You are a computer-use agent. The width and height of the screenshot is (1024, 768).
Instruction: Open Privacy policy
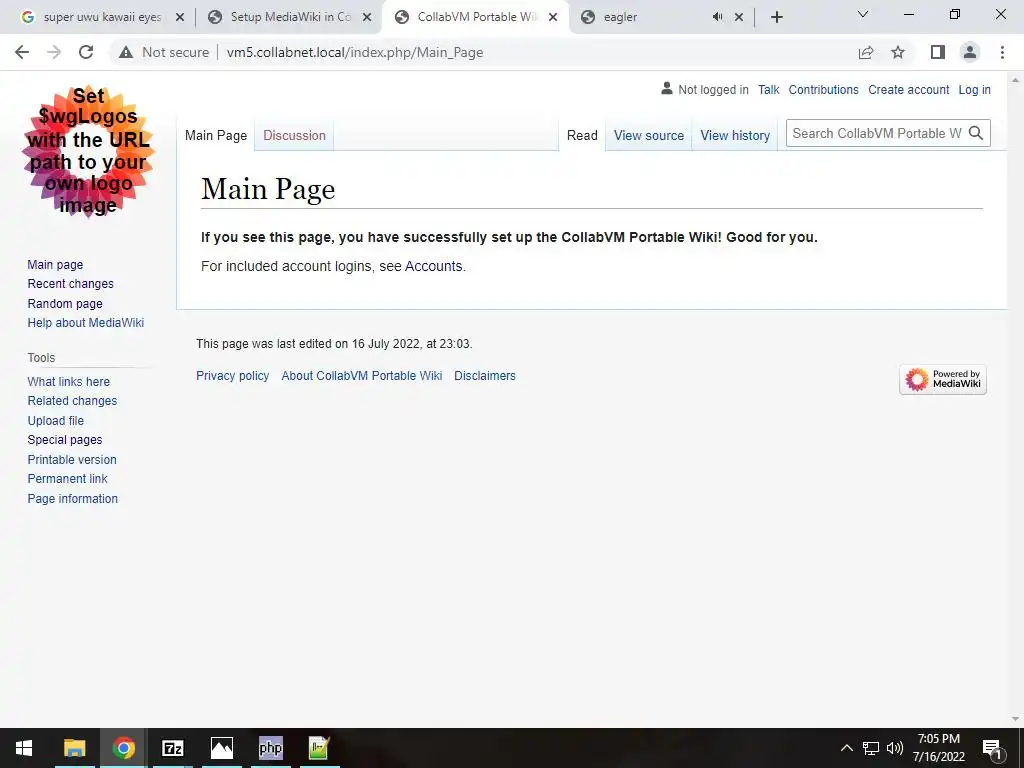coord(232,376)
